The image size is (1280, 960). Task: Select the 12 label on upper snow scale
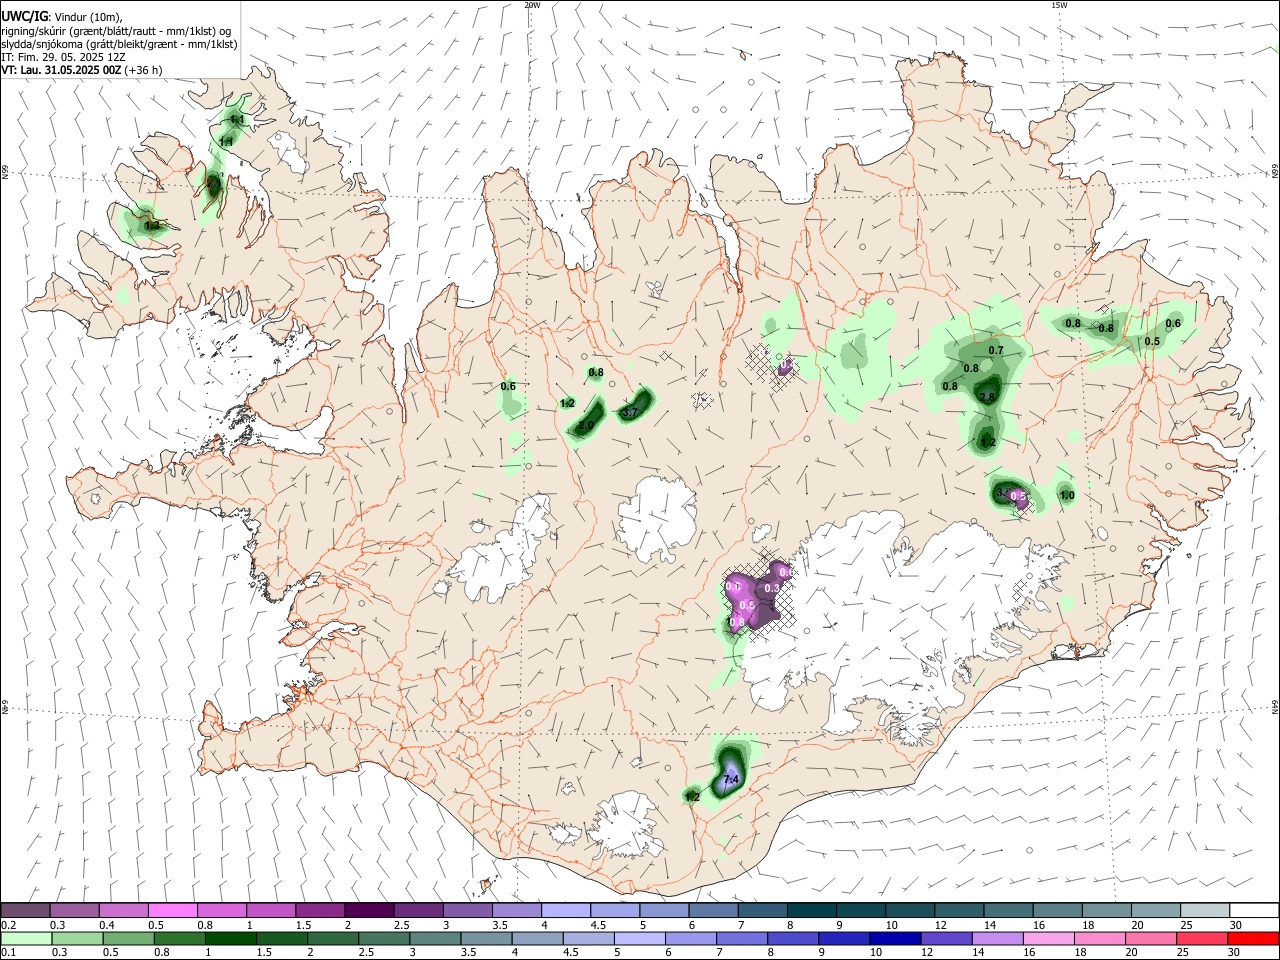tap(939, 925)
